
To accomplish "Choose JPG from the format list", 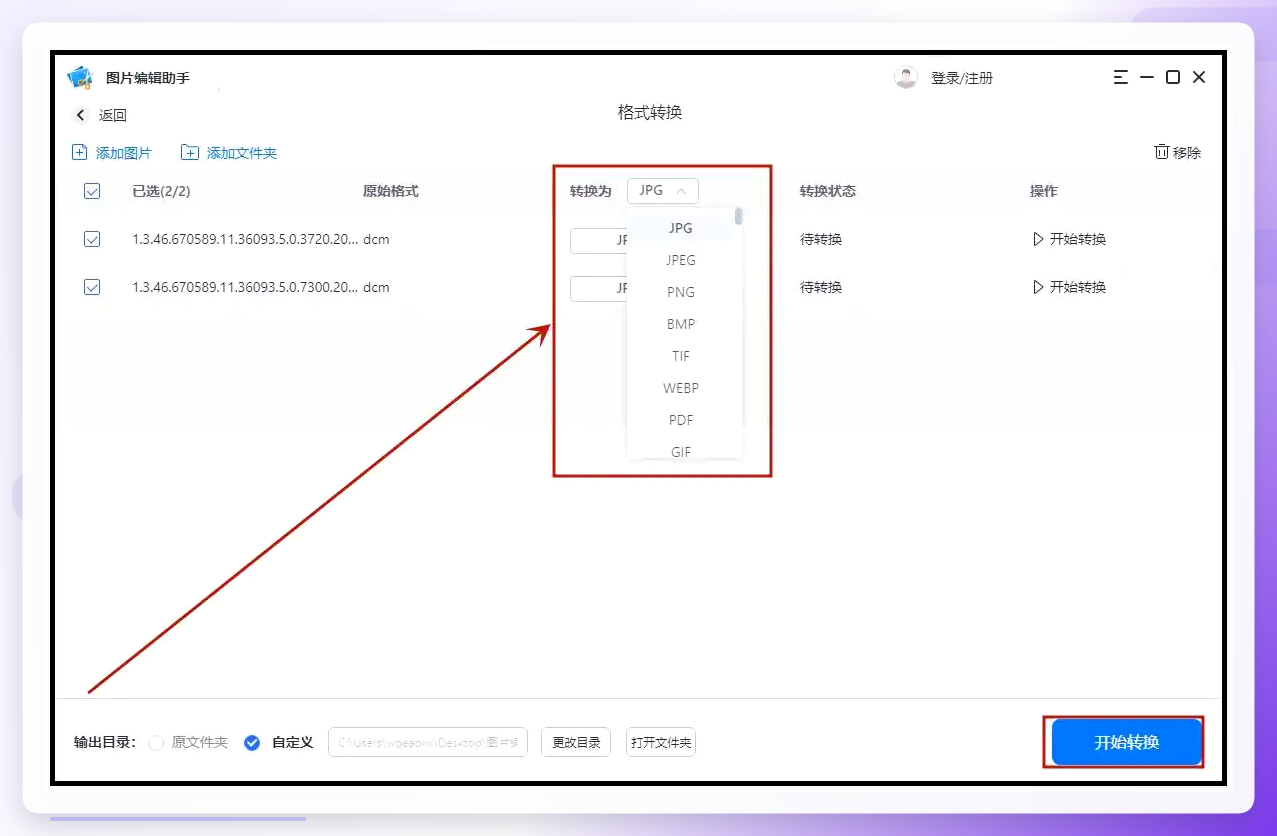I will click(681, 228).
